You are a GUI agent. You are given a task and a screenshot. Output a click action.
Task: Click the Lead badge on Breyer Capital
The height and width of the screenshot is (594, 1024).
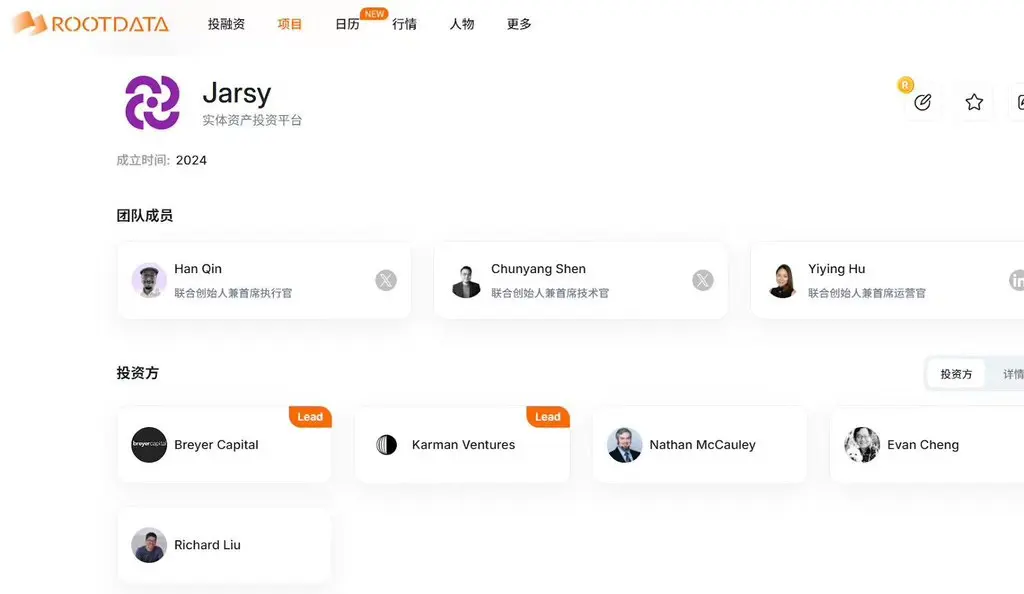310,417
